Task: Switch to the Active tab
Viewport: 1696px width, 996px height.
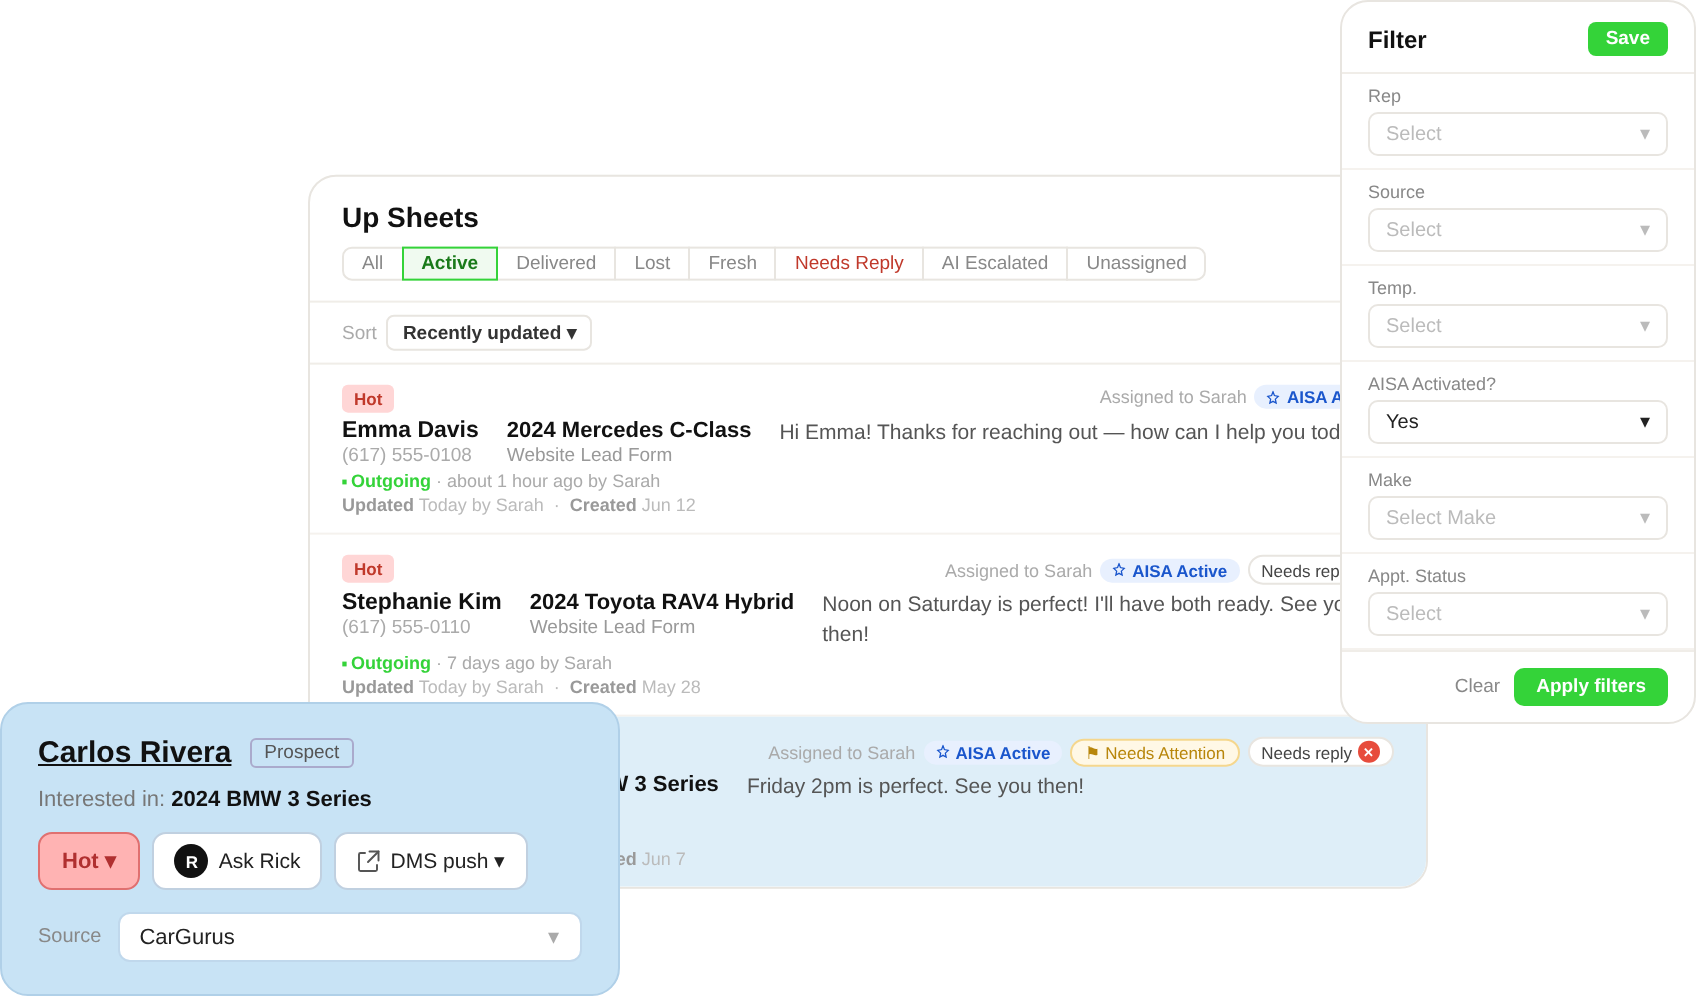Action: click(x=450, y=263)
